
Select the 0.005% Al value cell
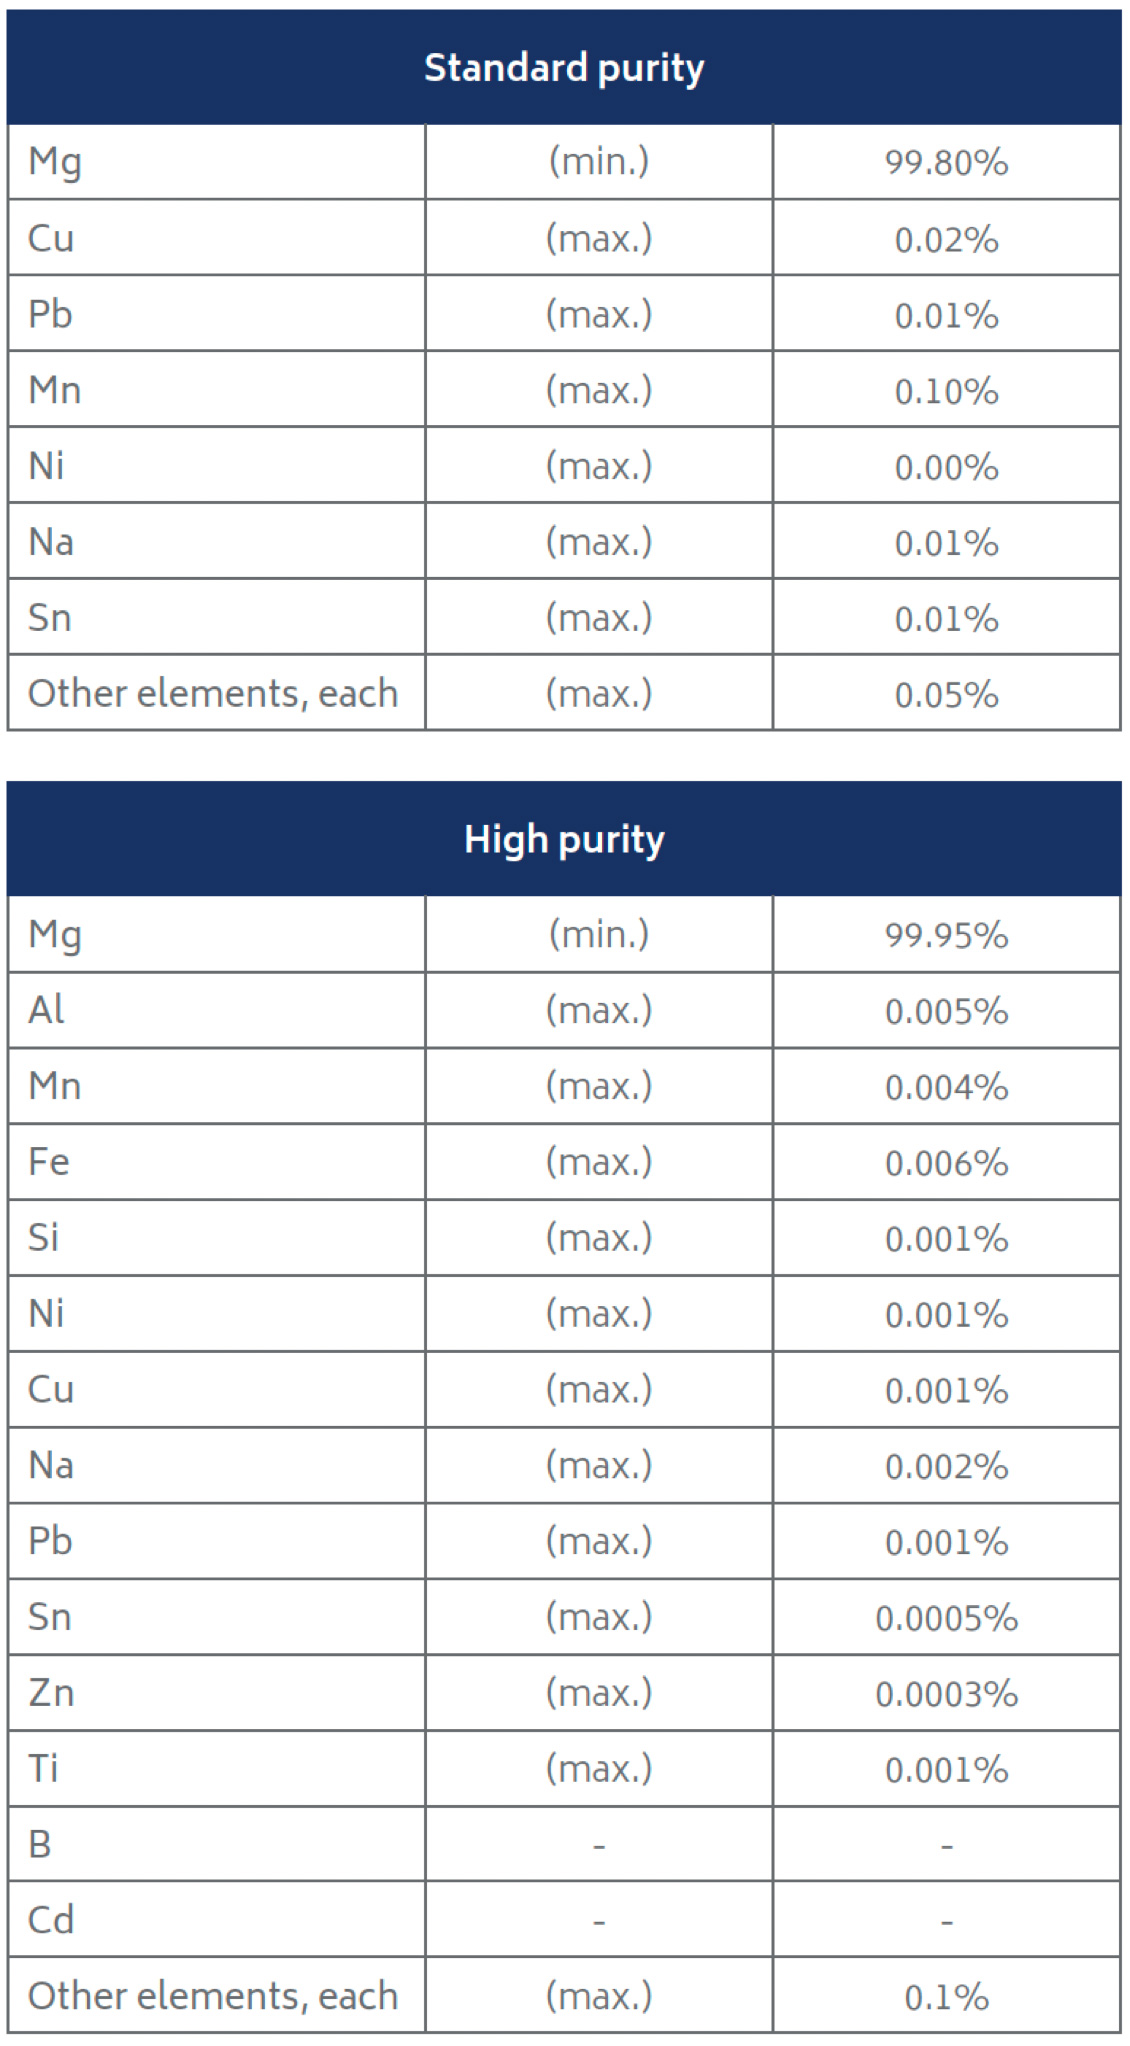946,1012
